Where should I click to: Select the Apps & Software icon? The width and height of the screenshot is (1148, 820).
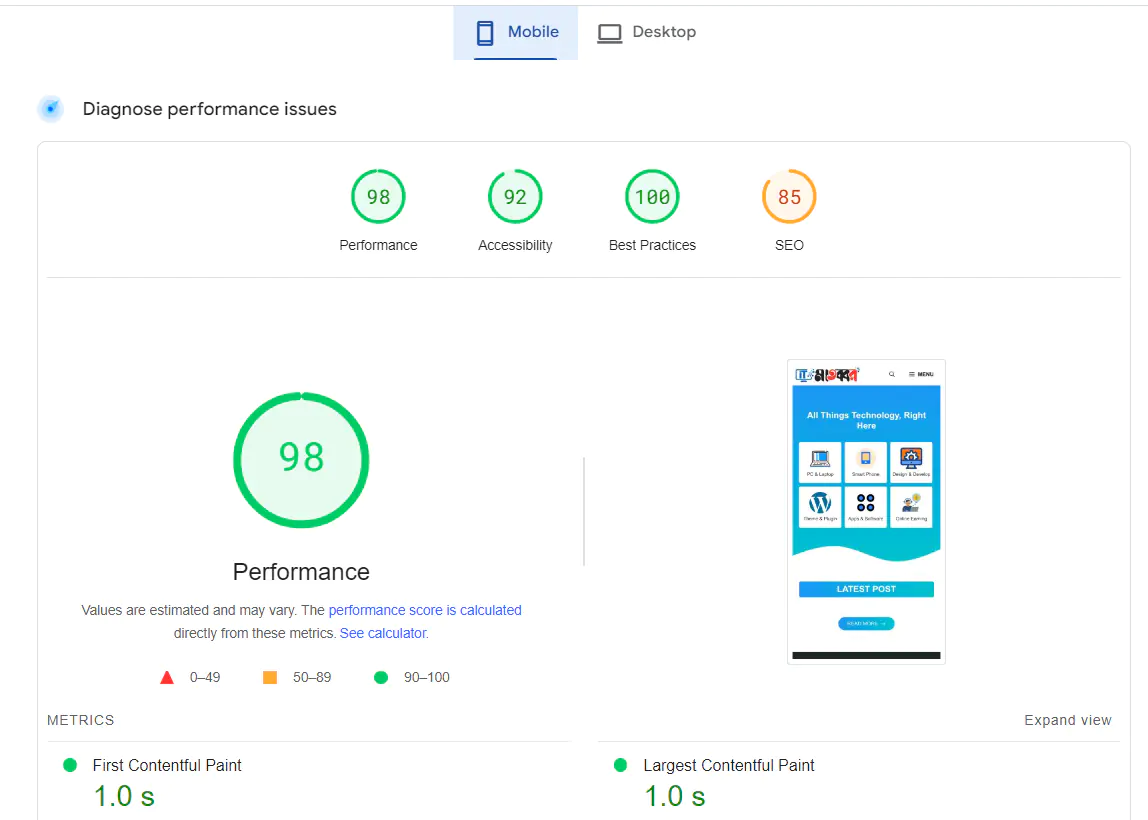866,503
